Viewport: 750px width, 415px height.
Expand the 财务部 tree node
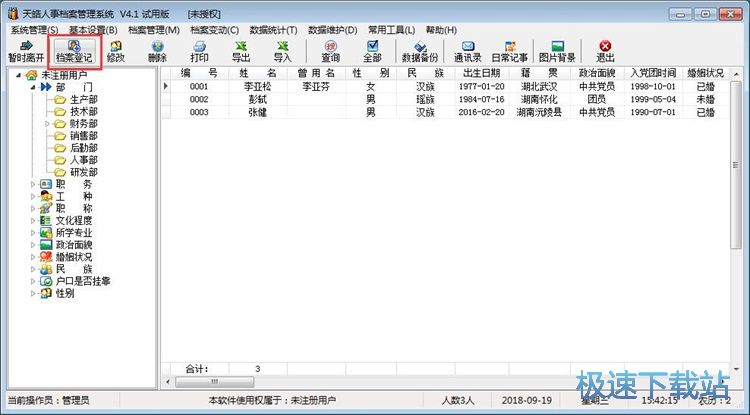pos(47,124)
